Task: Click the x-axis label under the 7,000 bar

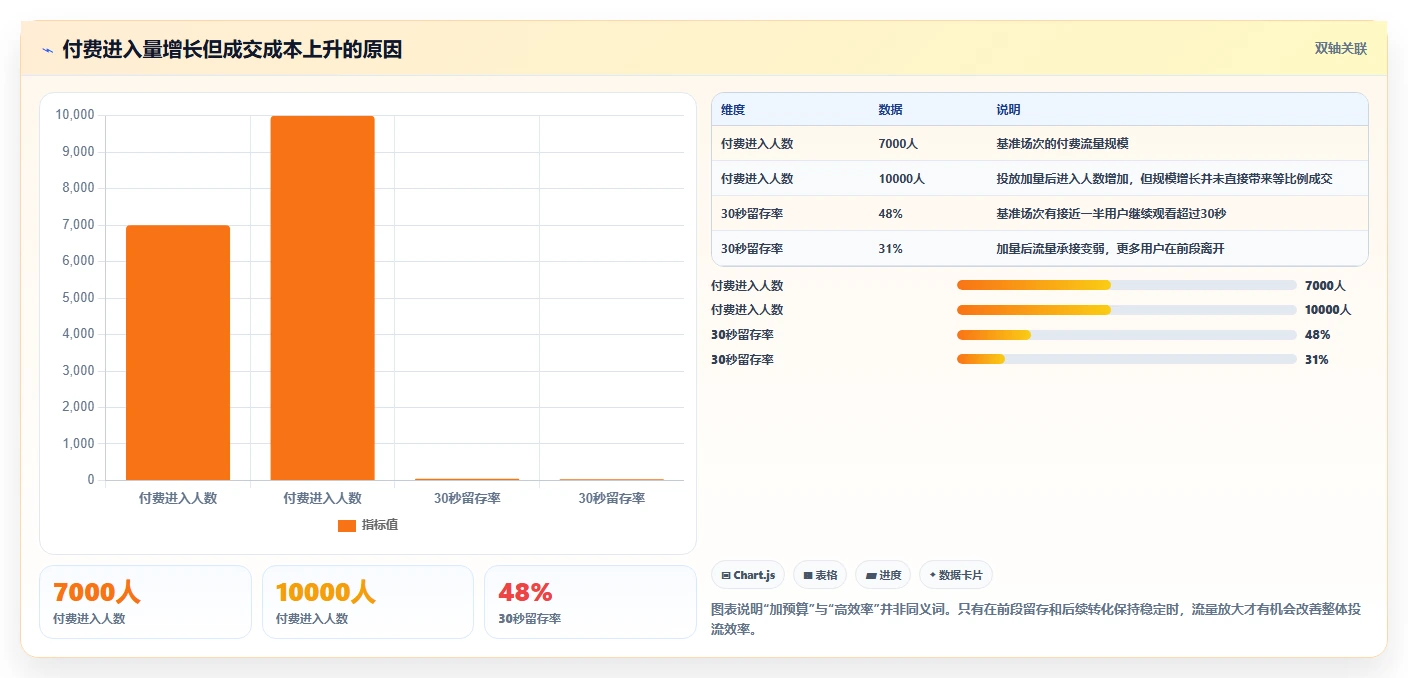Action: [178, 498]
